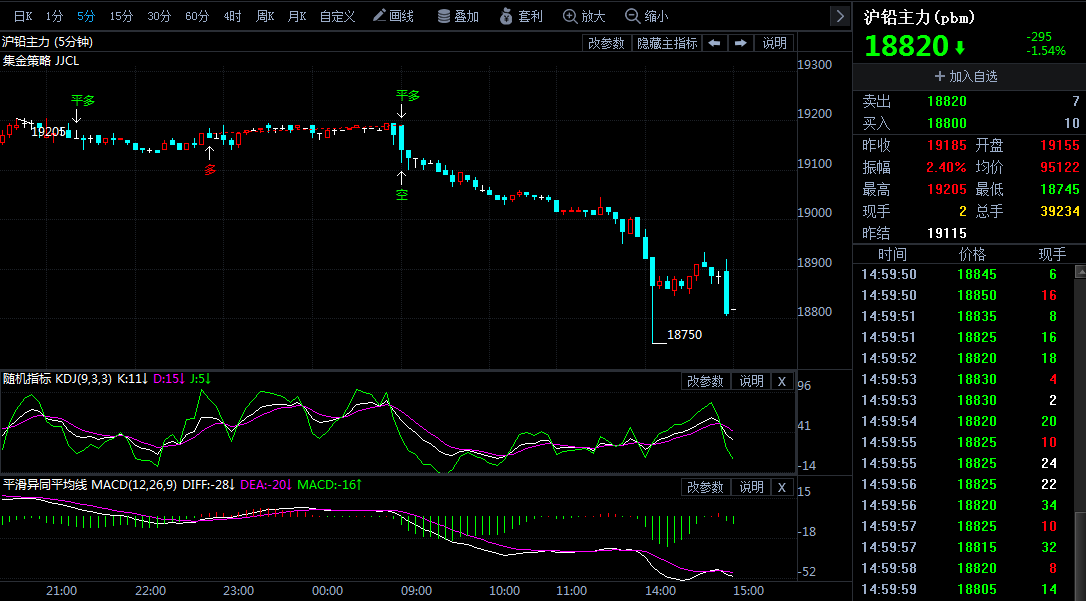Open 说明 for the main indicator

pos(774,43)
